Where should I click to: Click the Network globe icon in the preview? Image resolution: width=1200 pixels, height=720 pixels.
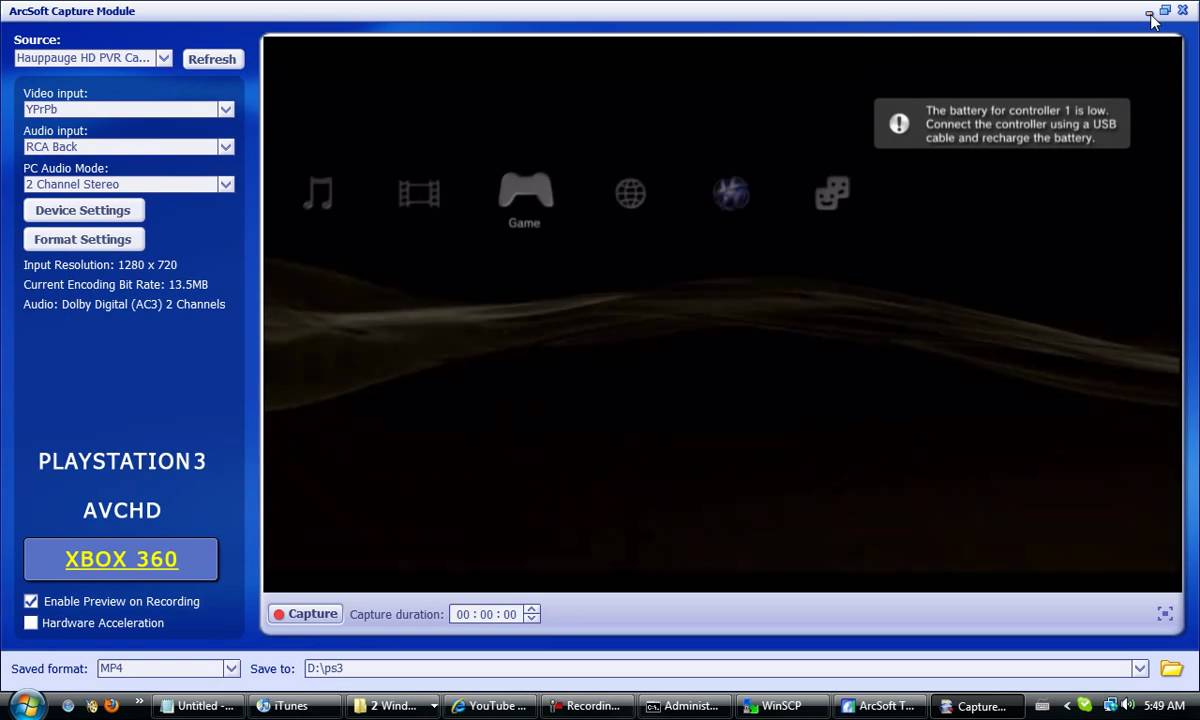(x=630, y=193)
